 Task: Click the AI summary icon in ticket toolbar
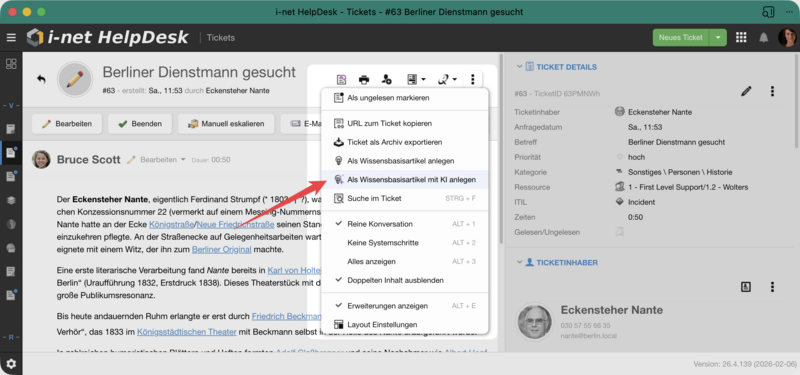(341, 79)
